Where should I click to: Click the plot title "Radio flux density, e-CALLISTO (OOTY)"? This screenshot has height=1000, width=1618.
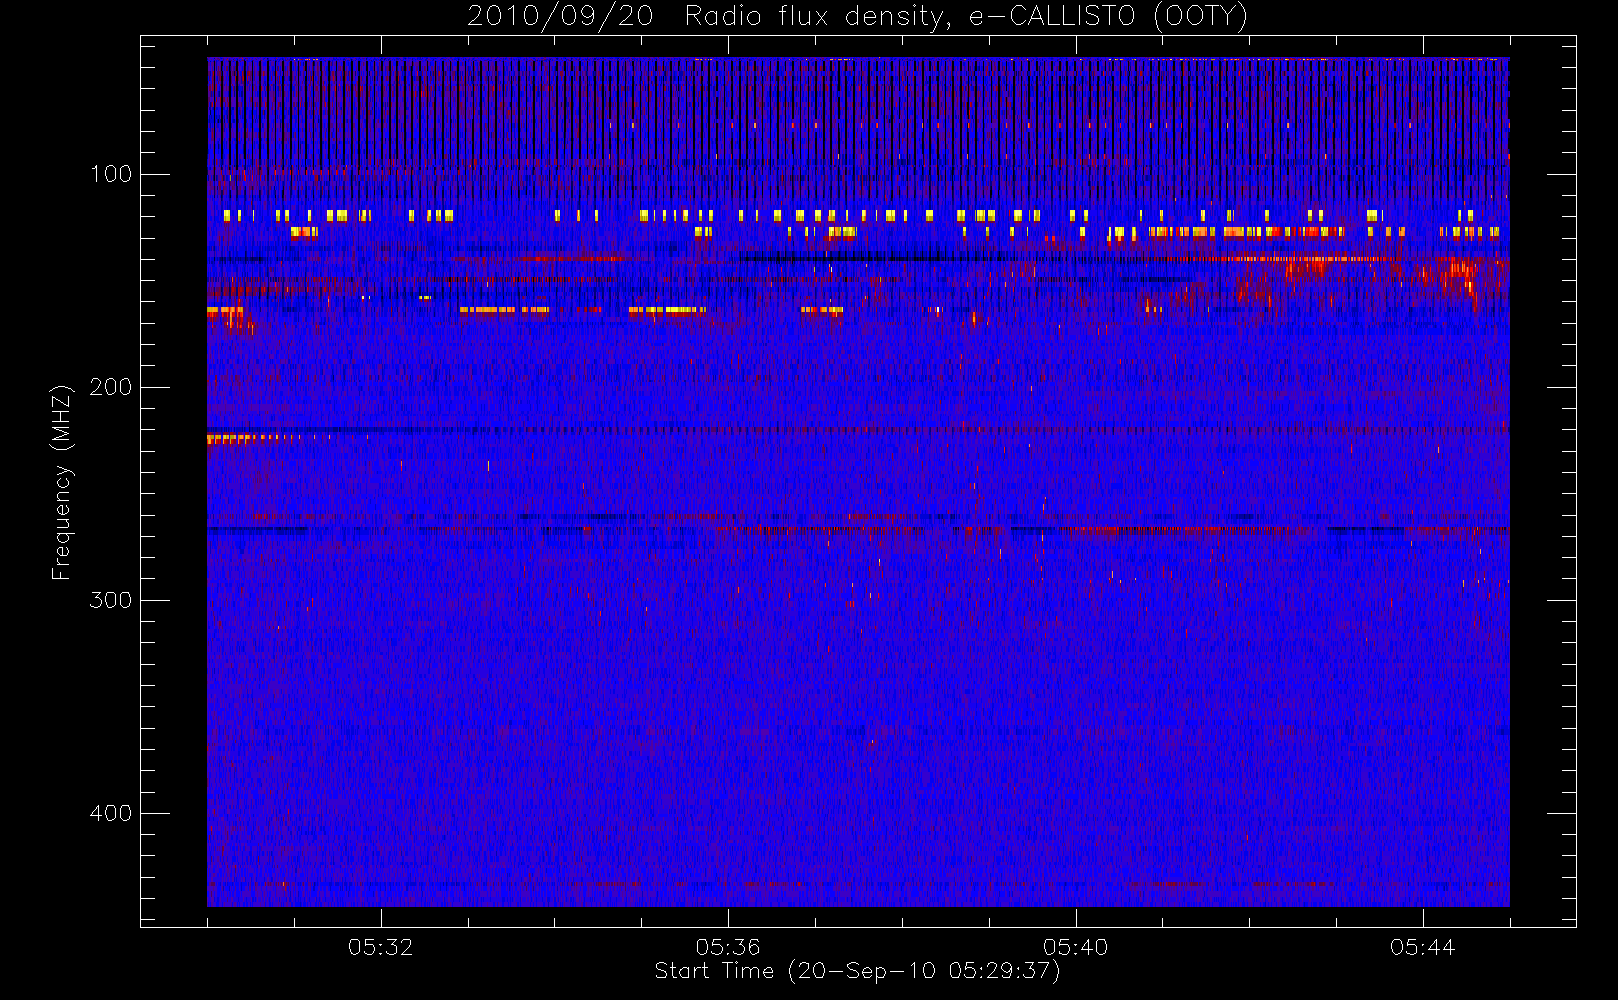click(x=966, y=17)
